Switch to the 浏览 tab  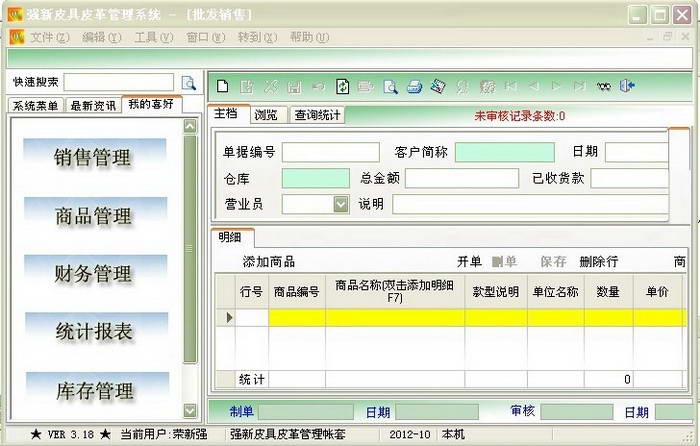(x=267, y=115)
